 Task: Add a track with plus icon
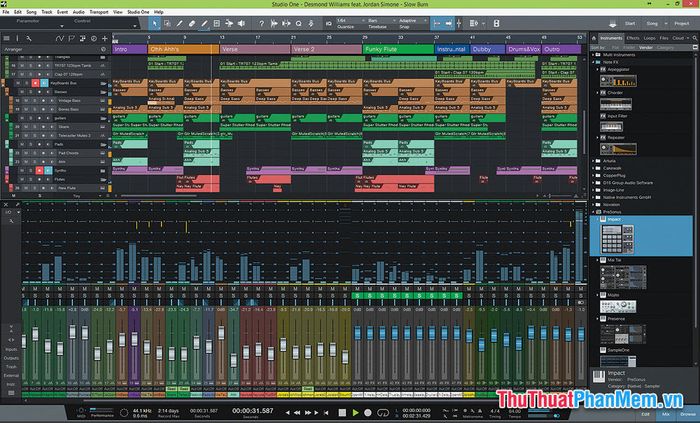pos(105,39)
